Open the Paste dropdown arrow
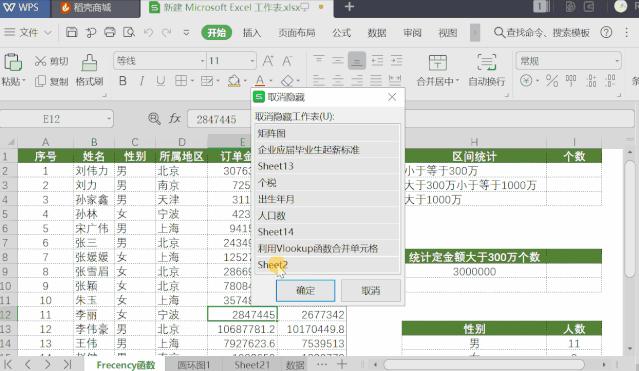The image size is (639, 371). coord(24,81)
